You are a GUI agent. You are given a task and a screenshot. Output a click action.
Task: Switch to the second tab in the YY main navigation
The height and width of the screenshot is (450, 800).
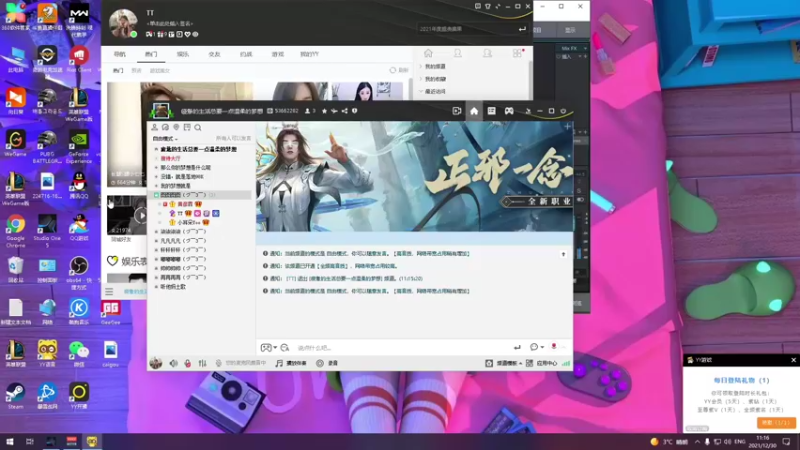151,54
